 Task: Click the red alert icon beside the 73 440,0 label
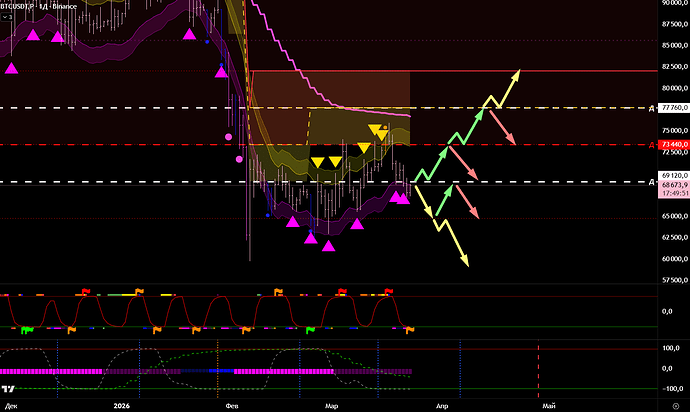tap(650, 145)
